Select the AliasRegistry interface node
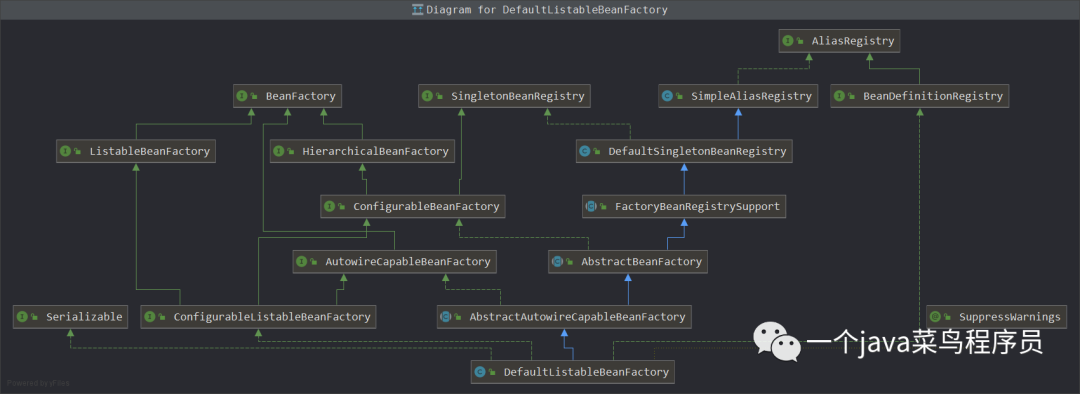This screenshot has height=394, width=1080. coord(840,41)
